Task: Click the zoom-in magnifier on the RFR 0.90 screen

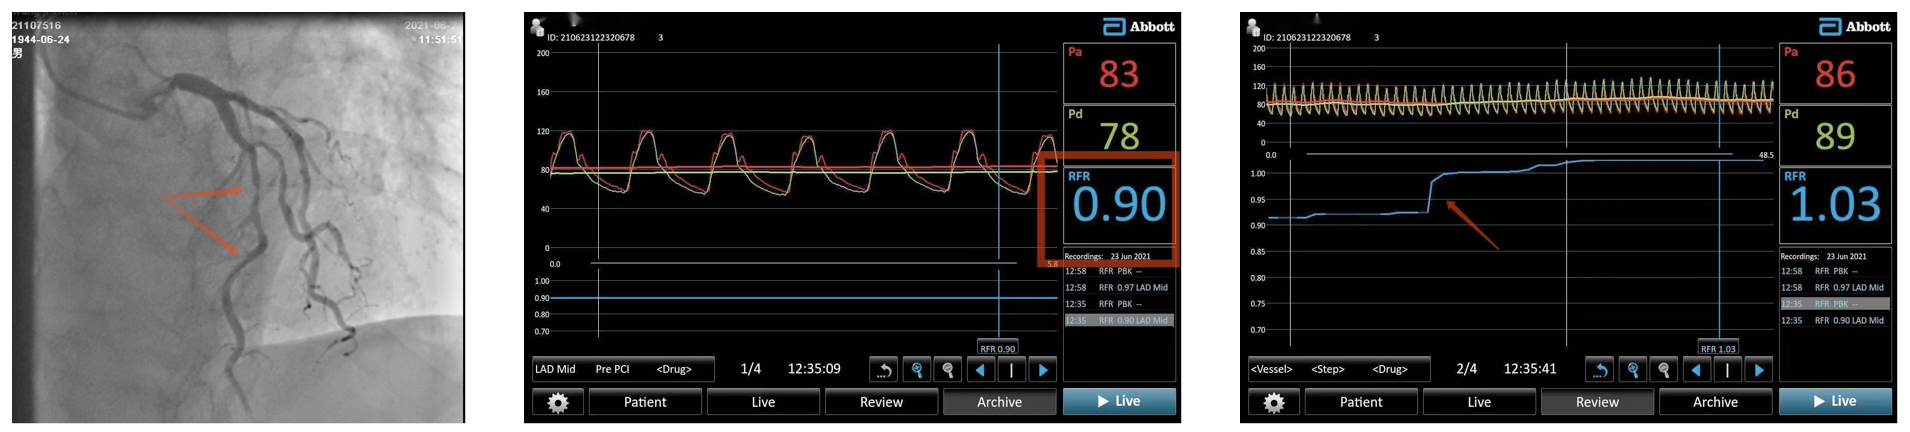Action: pyautogui.click(x=917, y=370)
